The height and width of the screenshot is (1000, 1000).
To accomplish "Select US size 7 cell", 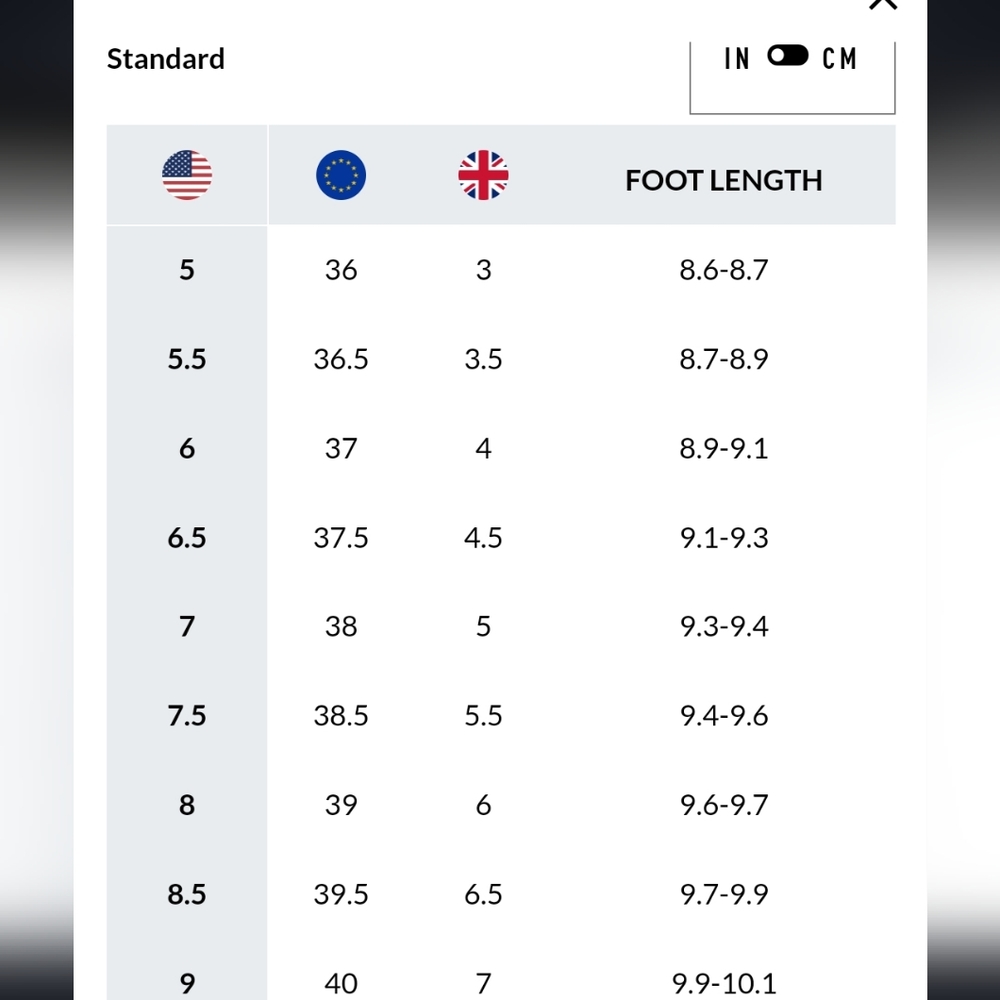I will pos(187,627).
